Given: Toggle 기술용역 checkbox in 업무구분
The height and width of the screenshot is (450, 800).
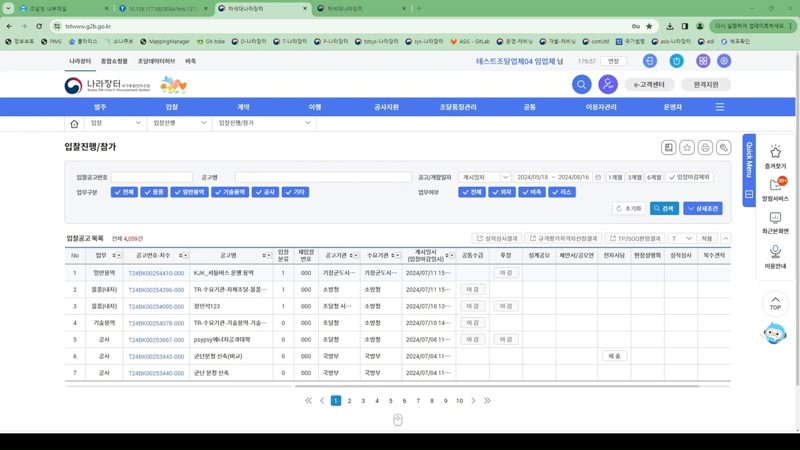Looking at the screenshot, I should click(x=230, y=192).
